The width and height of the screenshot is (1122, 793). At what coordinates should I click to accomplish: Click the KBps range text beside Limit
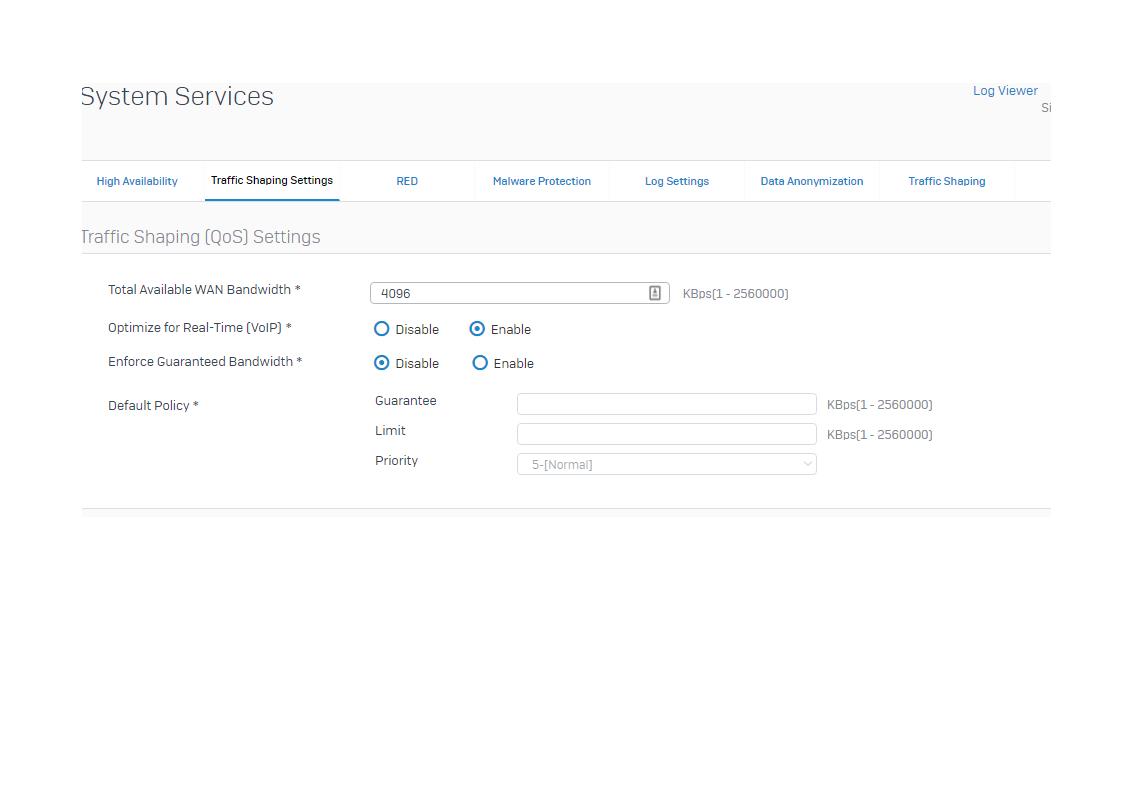click(x=879, y=434)
